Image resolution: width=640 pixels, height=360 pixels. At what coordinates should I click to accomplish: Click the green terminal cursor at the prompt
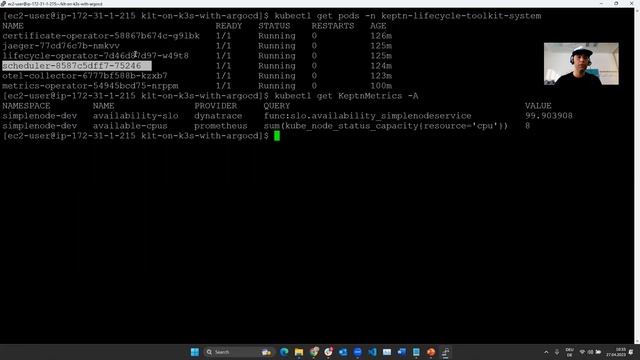pos(277,136)
